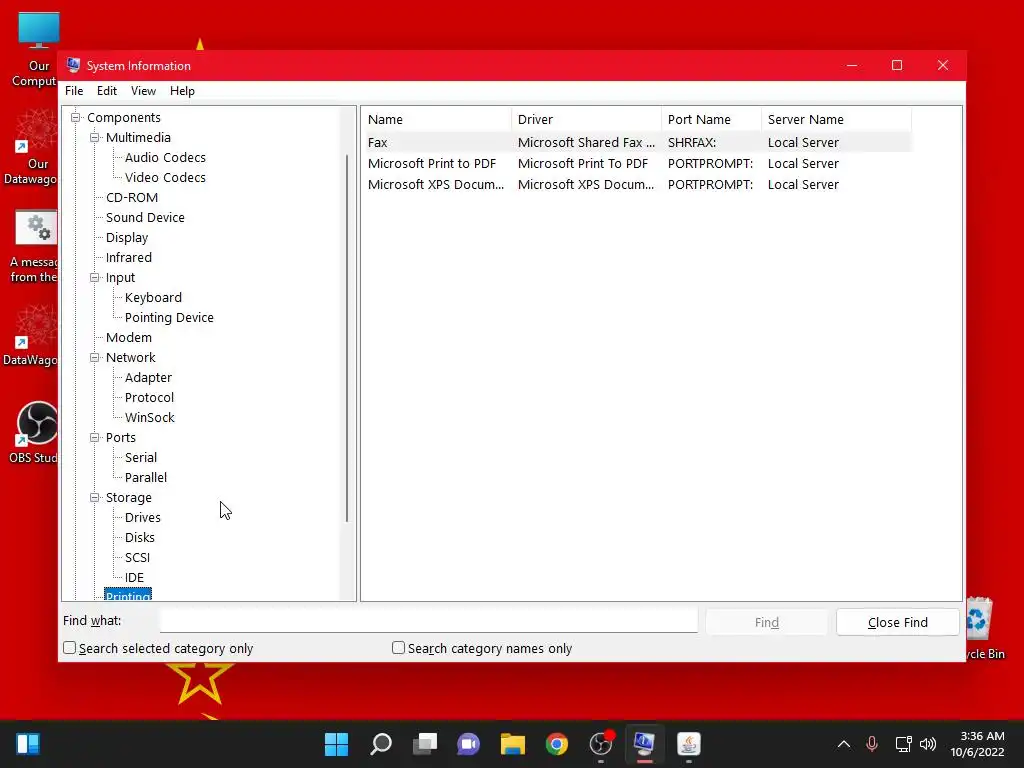Select Protocol tree item
This screenshot has width=1024, height=768.
pyautogui.click(x=150, y=398)
